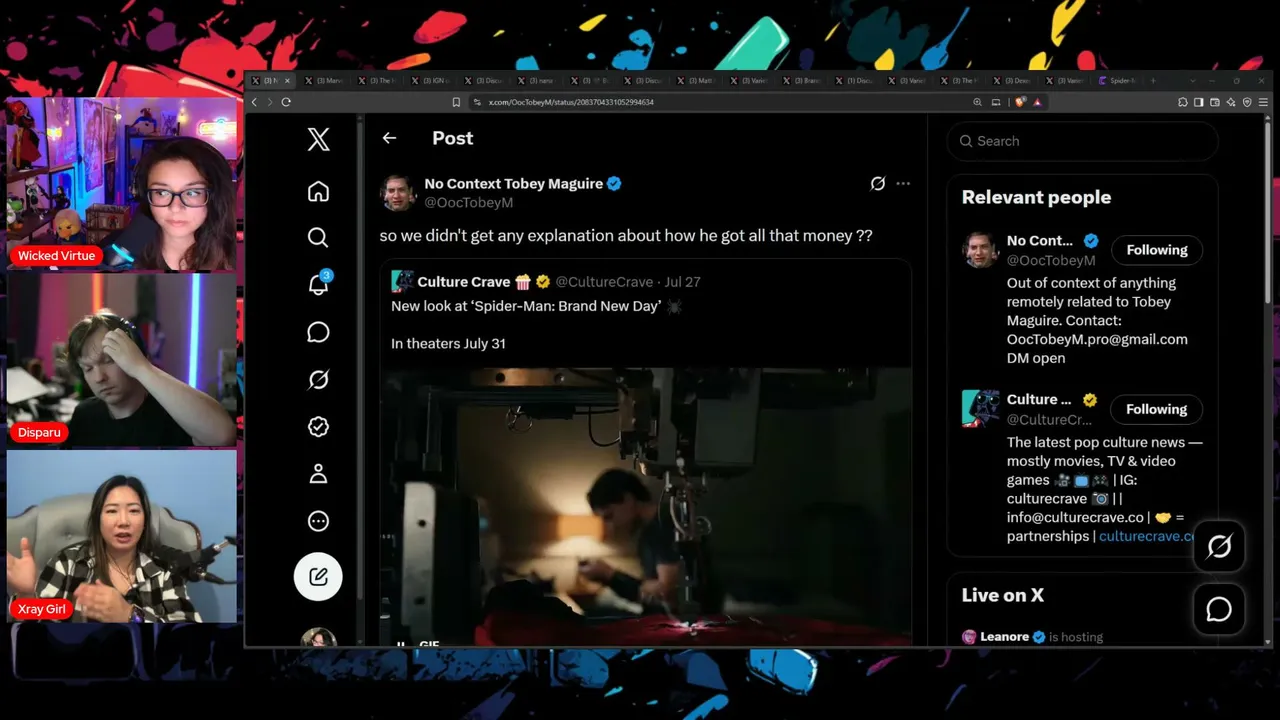Screen dimensions: 1280x720
Task: Open No Context Tobey Maguire's profile name
Action: pyautogui.click(x=513, y=183)
